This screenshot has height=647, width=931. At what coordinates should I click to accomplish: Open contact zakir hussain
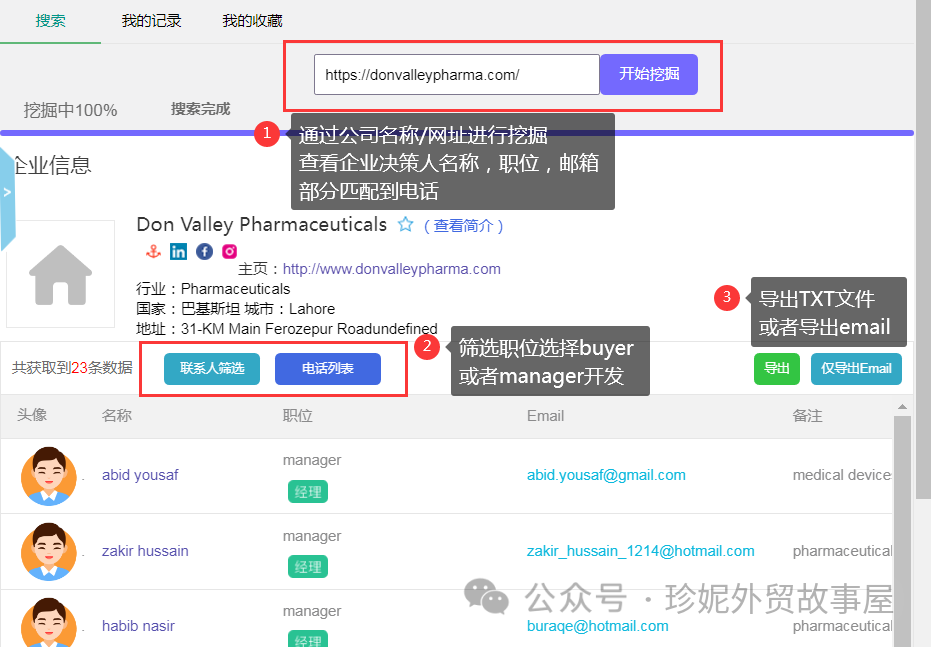pos(145,551)
